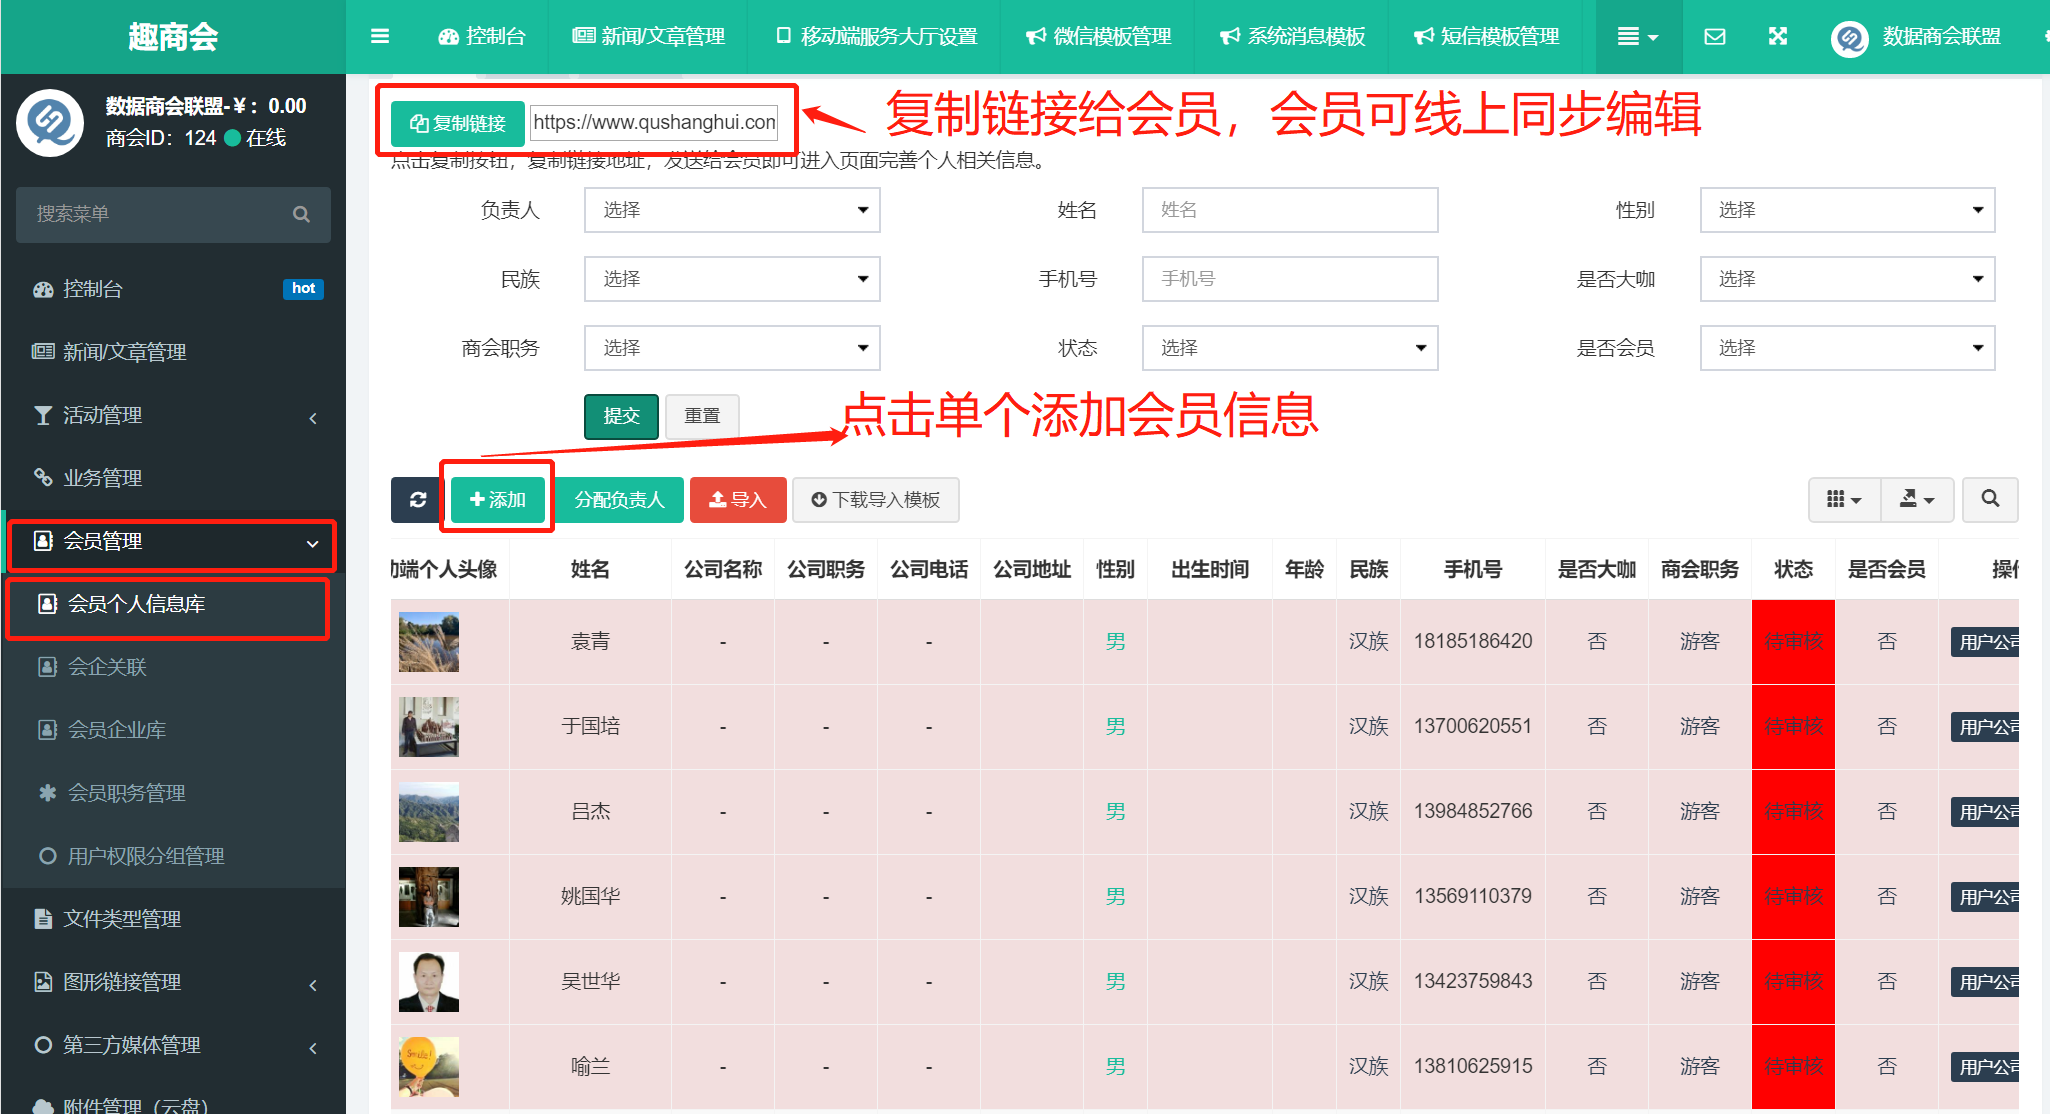Screen dimensions: 2050x1114
Task: Click the refresh table icon button
Action: click(x=418, y=499)
